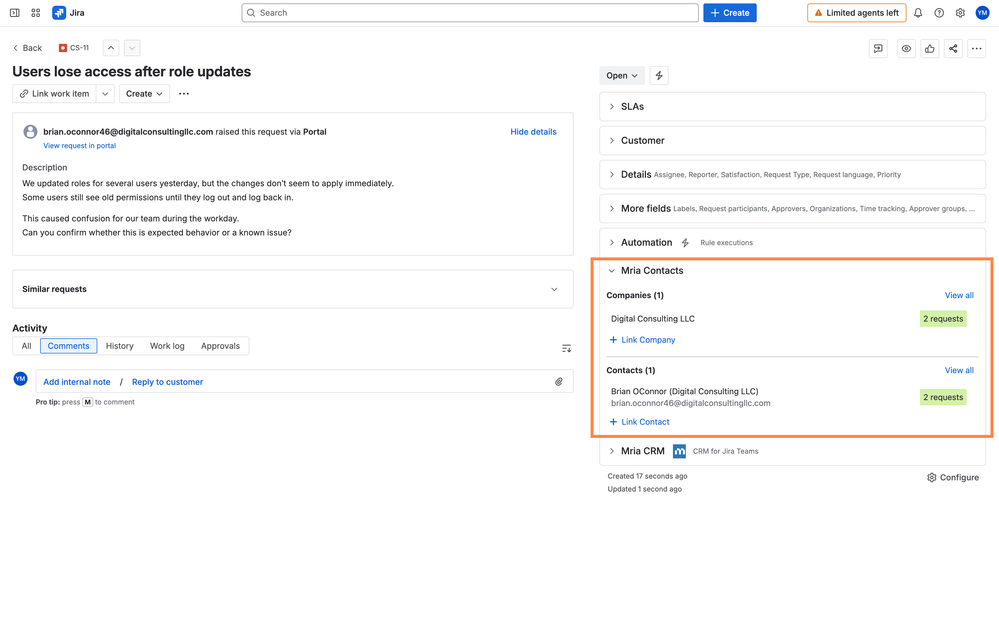Open the feedback icon near top right
Screen dimensions: 999x625
879,48
